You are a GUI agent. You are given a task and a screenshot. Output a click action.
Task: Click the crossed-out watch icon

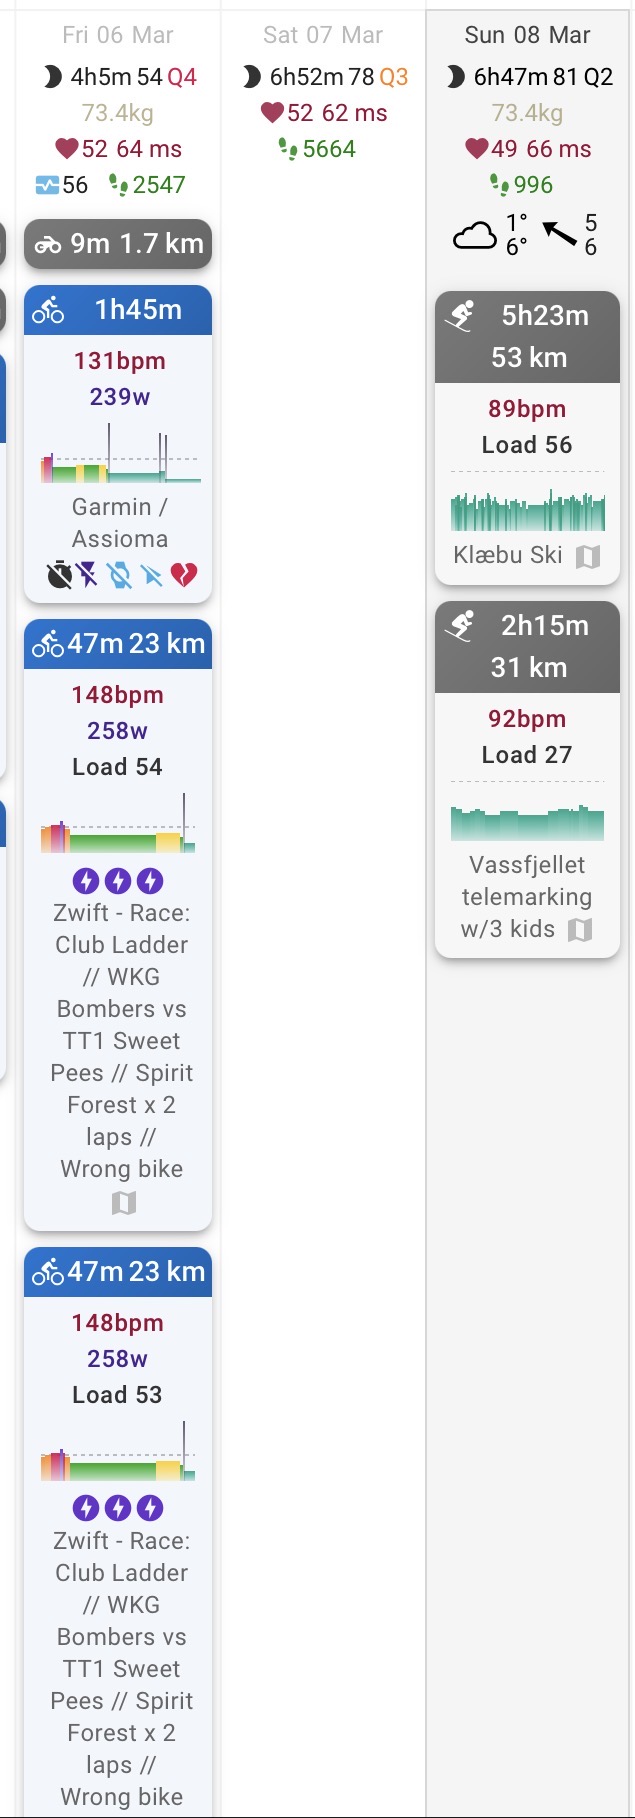120,574
